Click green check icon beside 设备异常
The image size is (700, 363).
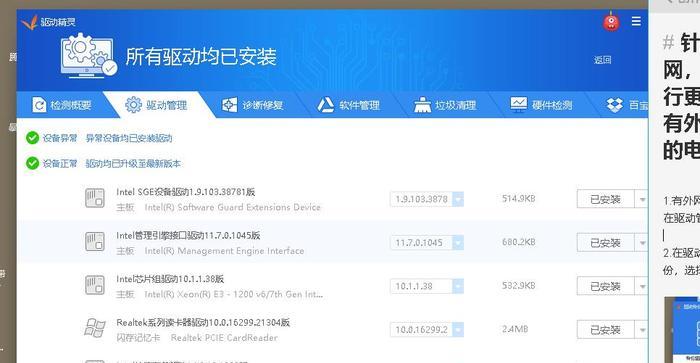[32, 138]
